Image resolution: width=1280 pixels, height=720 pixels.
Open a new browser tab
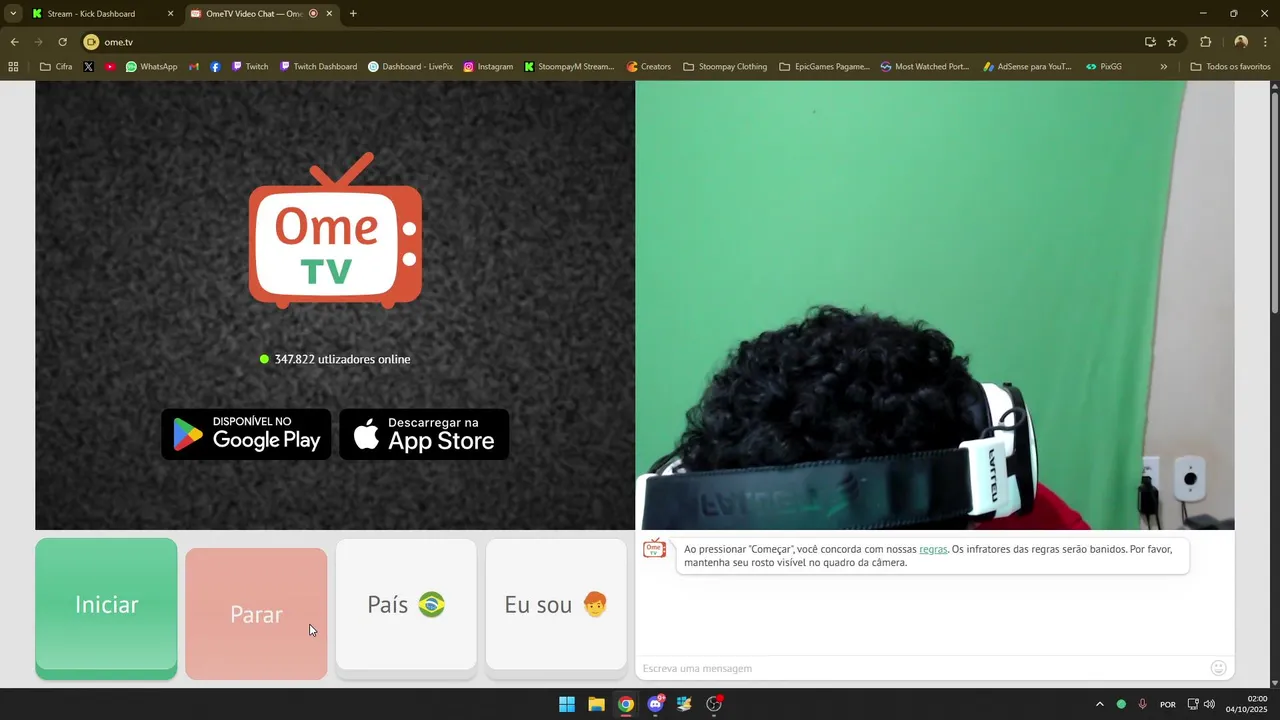pyautogui.click(x=353, y=14)
